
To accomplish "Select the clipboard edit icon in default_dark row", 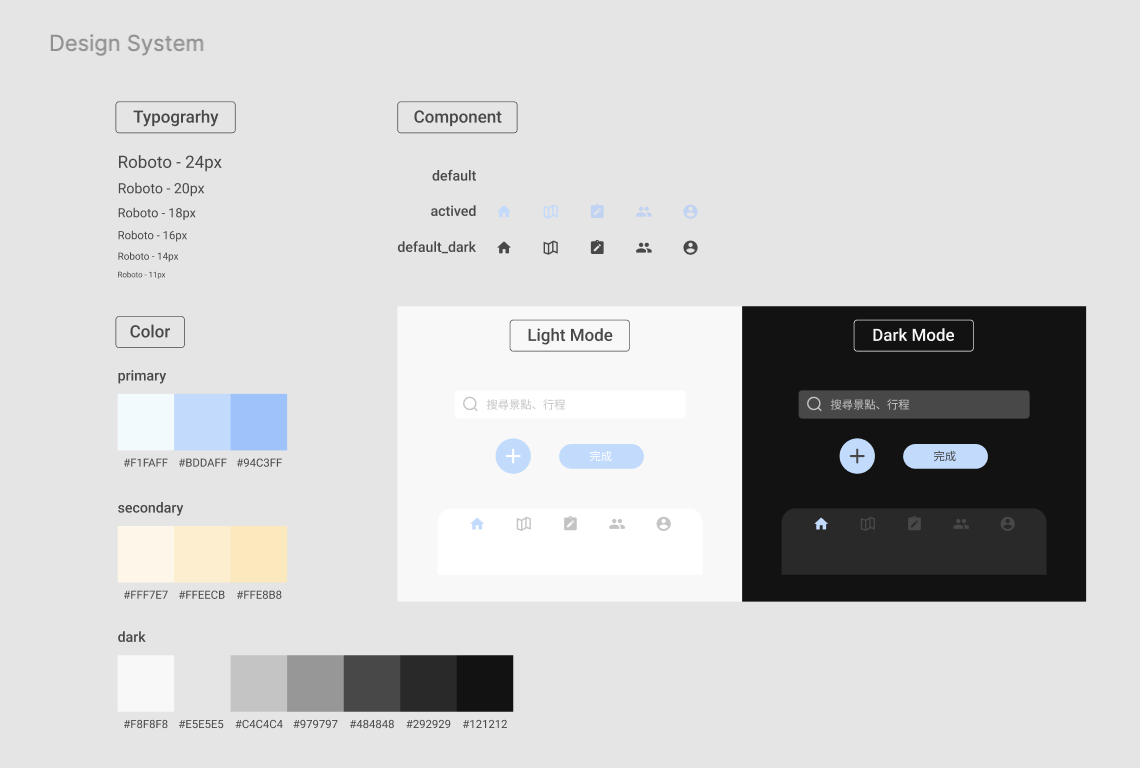I will click(x=597, y=248).
